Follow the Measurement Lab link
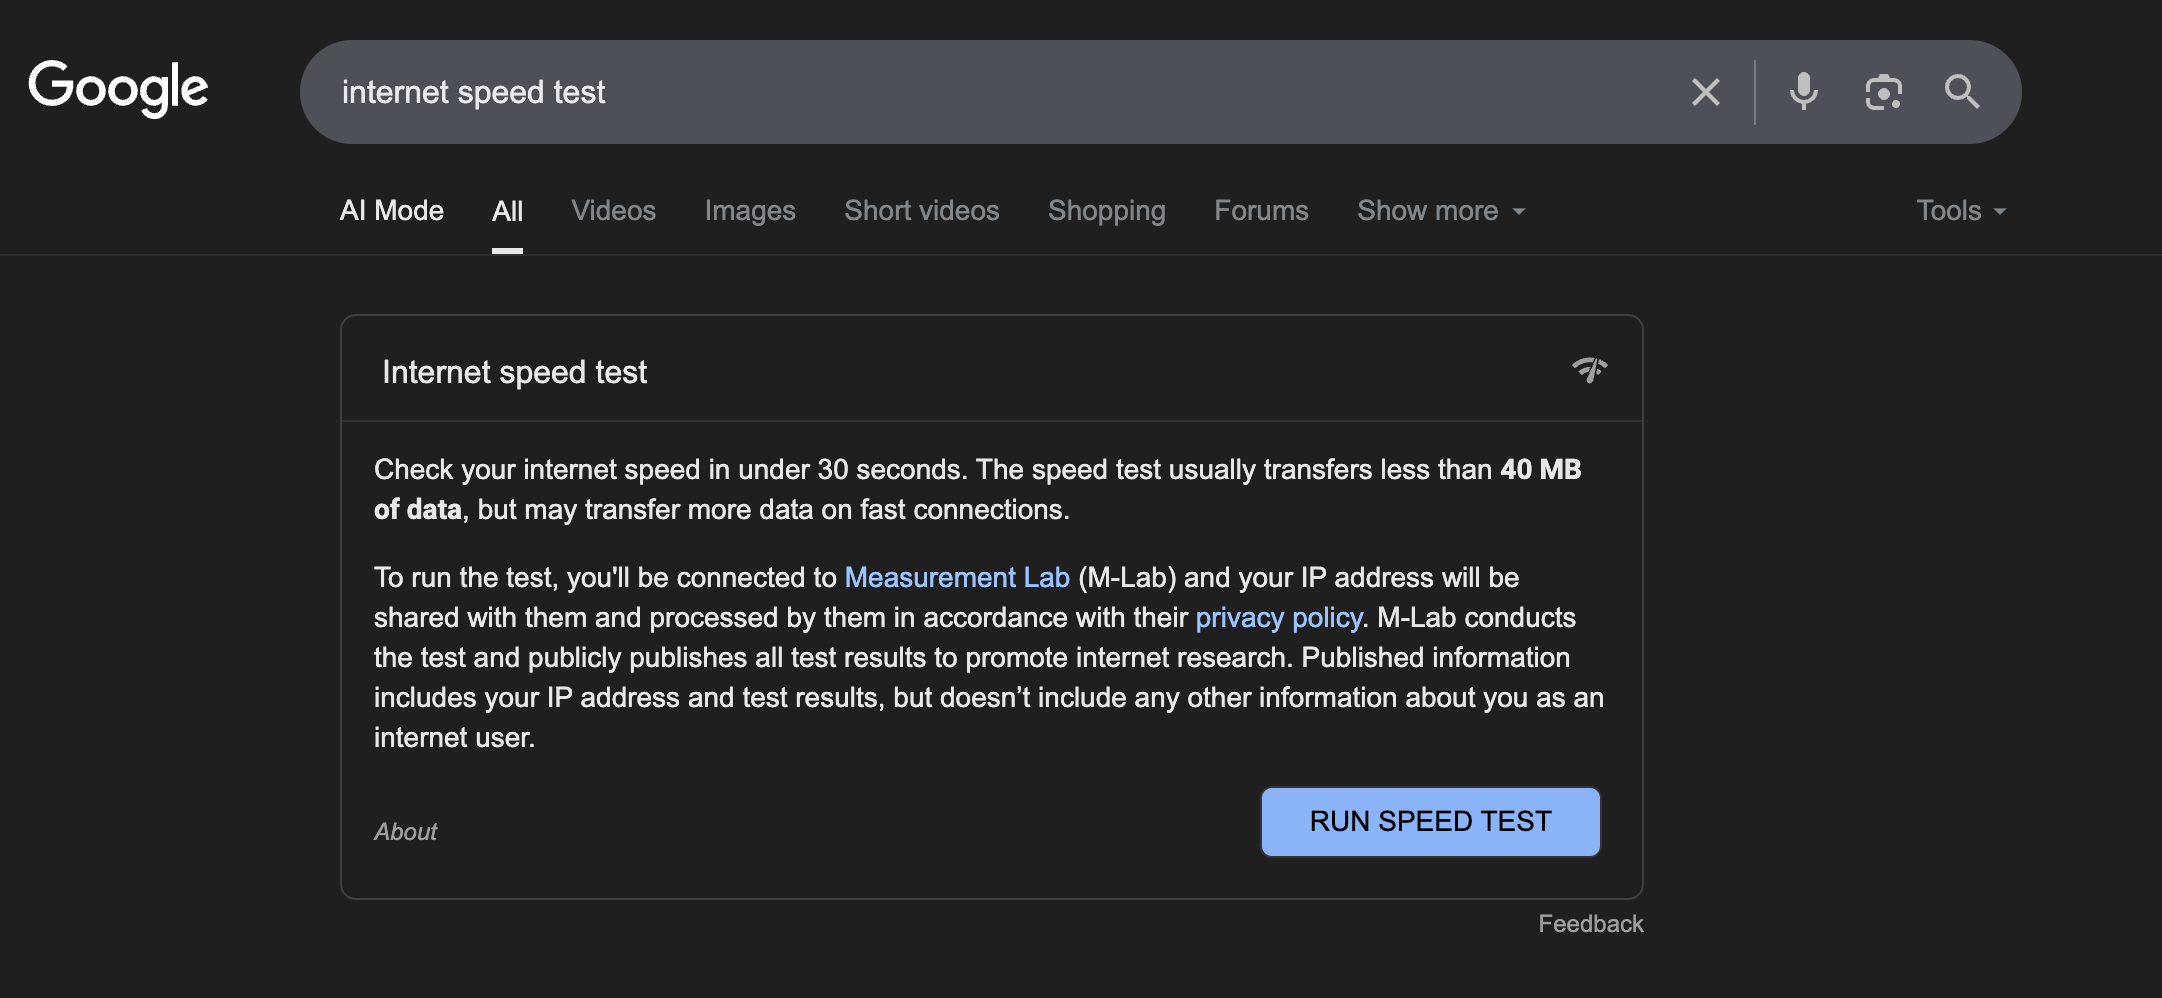 tap(957, 578)
